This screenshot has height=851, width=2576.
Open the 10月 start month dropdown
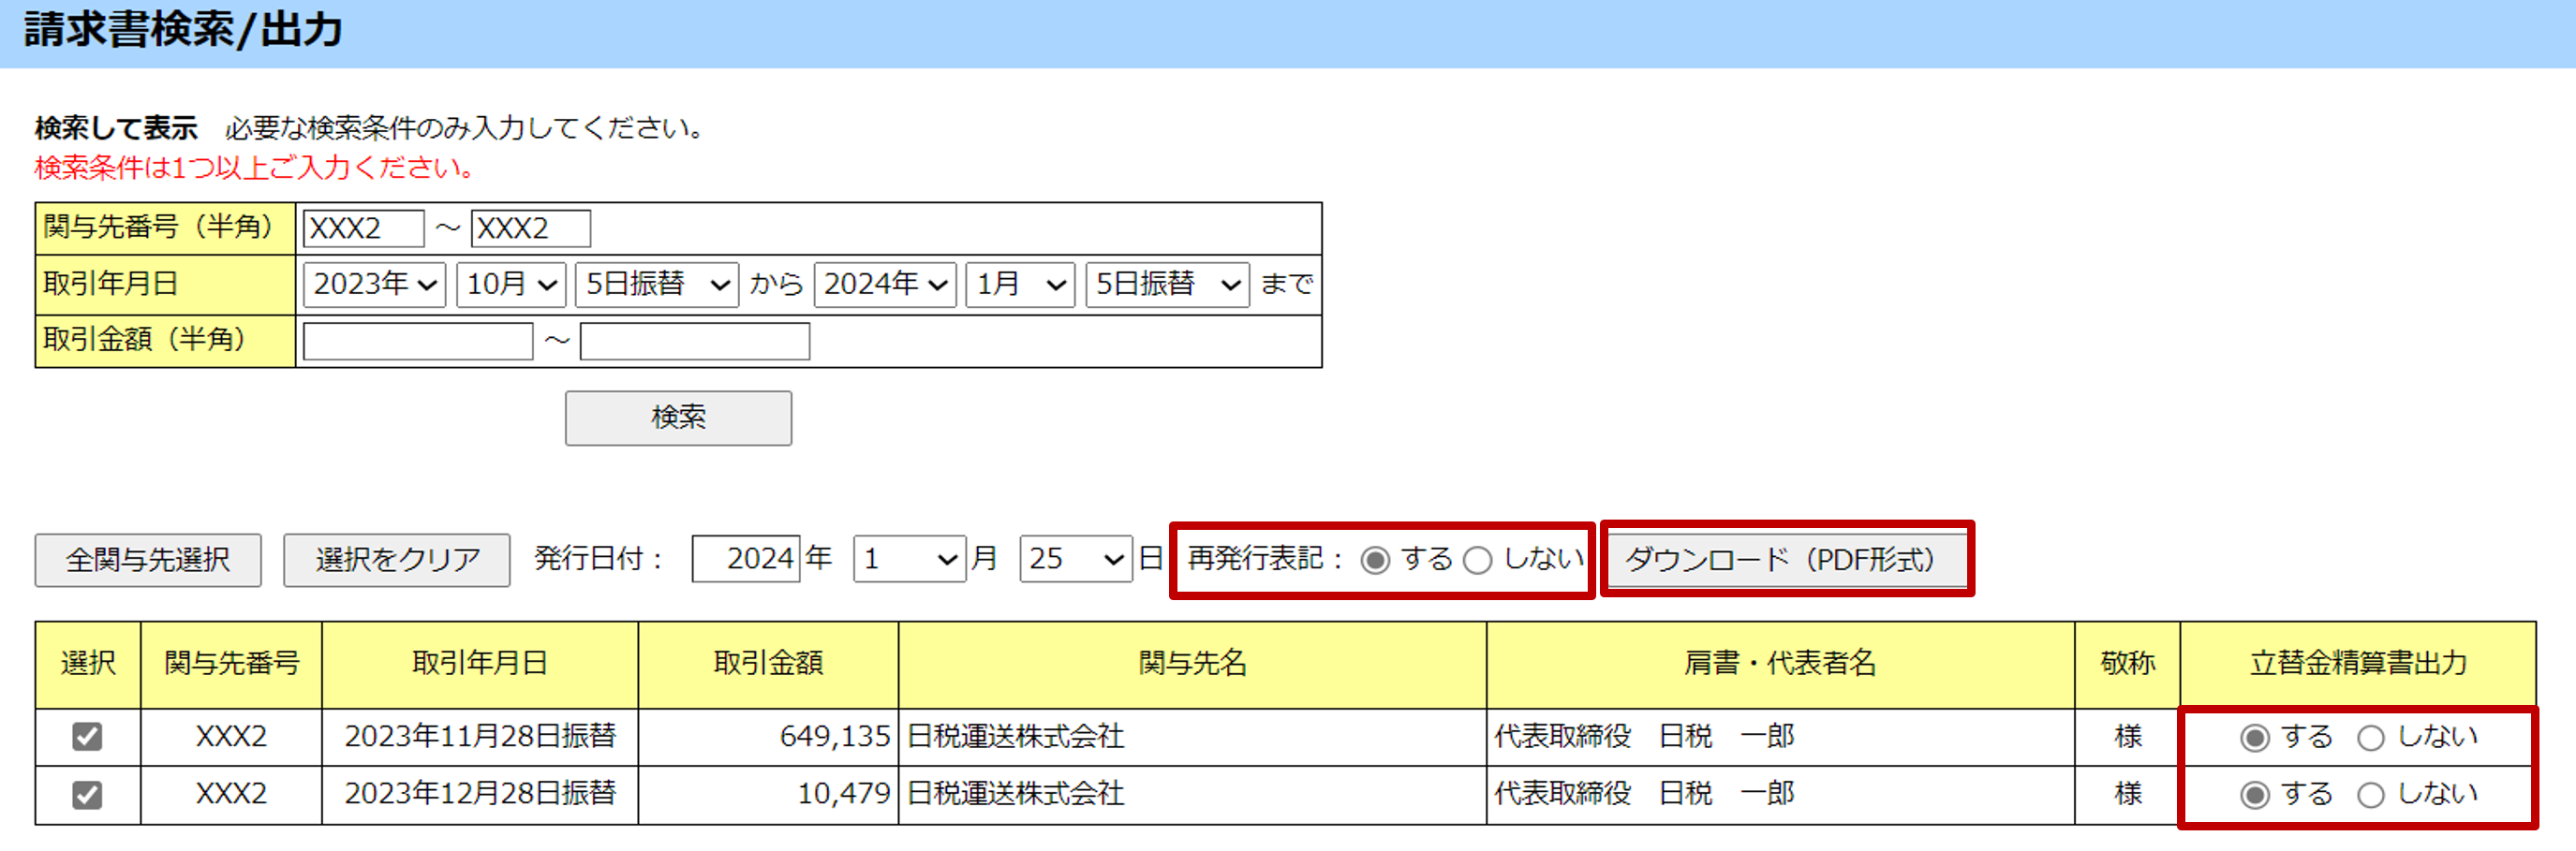pos(511,285)
